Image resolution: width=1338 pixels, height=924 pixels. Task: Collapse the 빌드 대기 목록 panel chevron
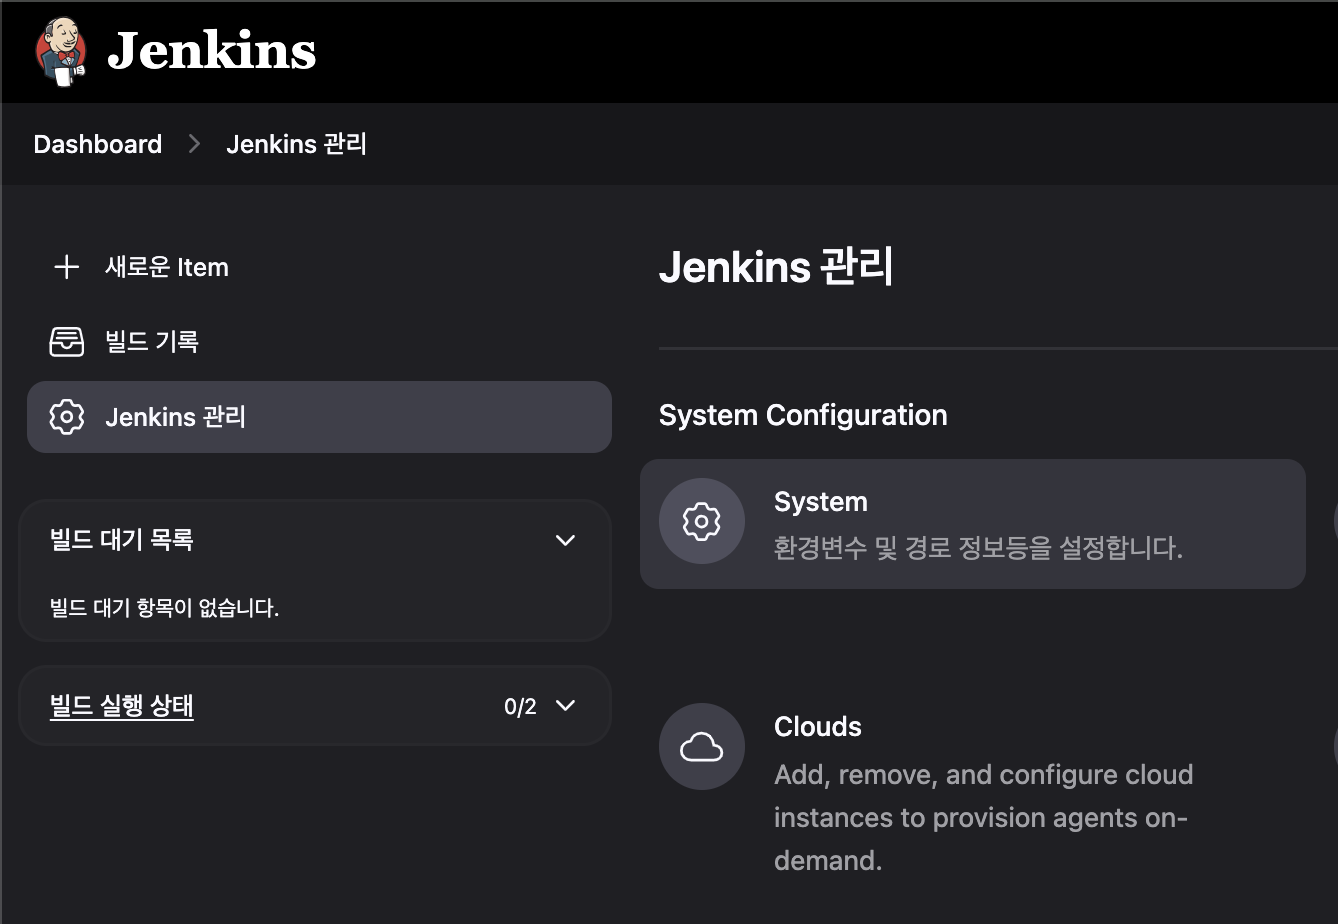pyautogui.click(x=565, y=540)
